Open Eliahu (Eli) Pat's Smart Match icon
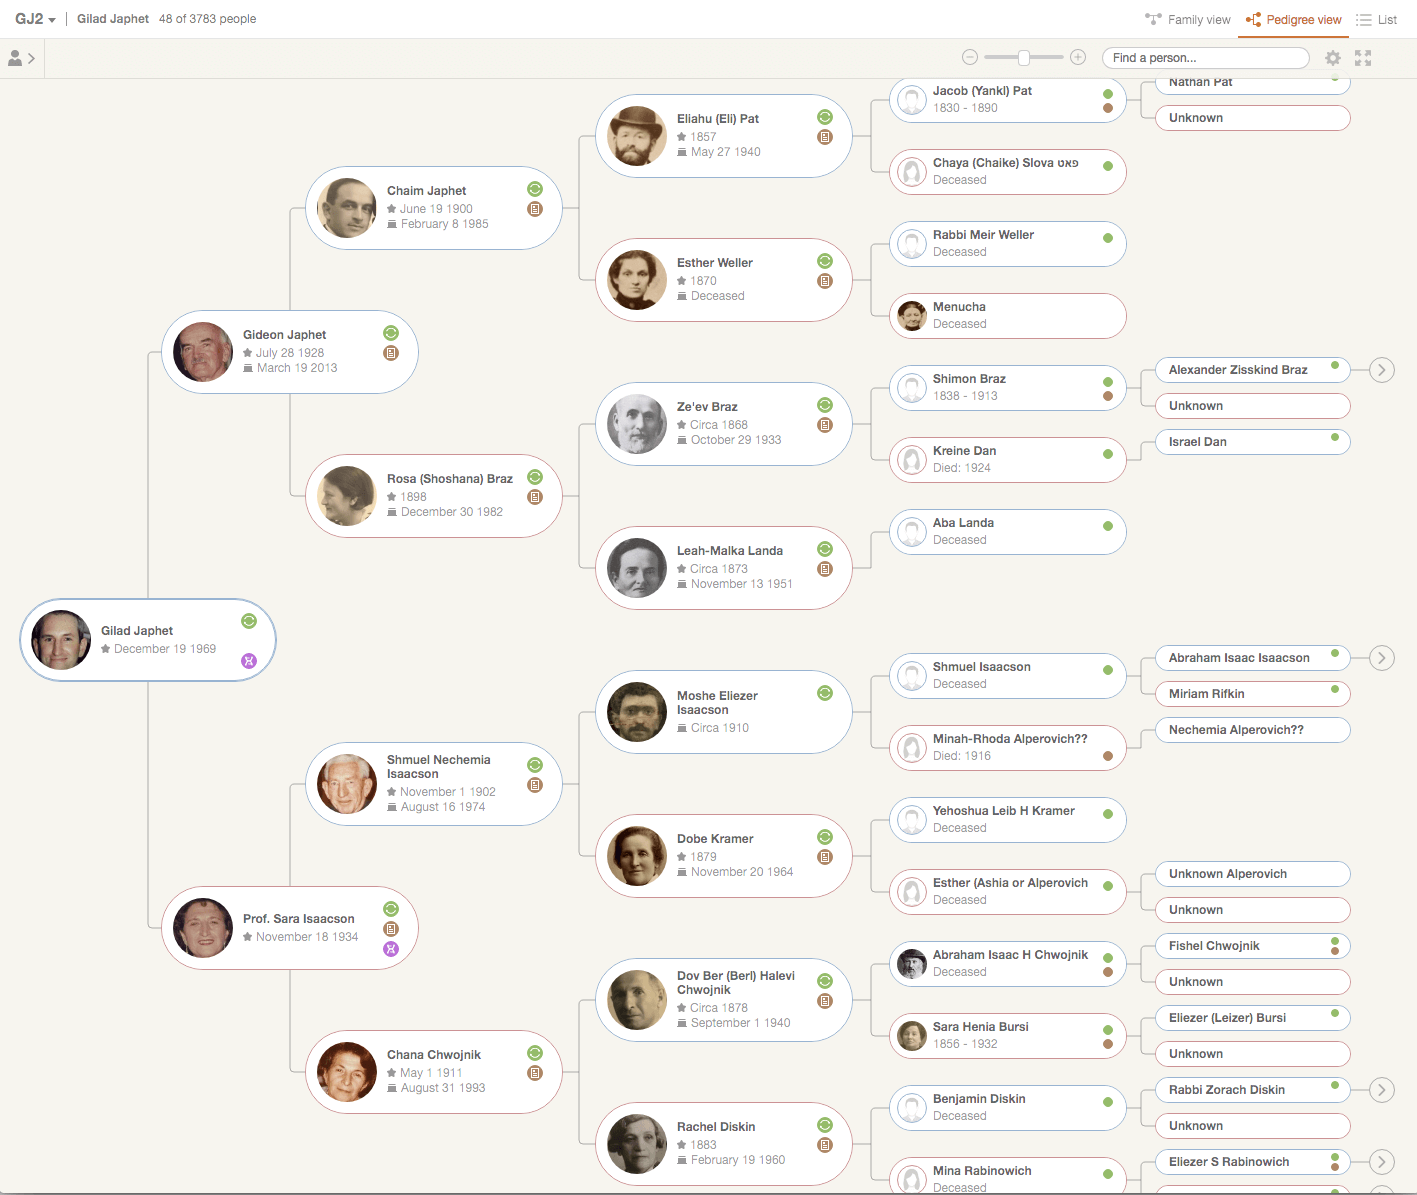The image size is (1417, 1195). coord(825,117)
